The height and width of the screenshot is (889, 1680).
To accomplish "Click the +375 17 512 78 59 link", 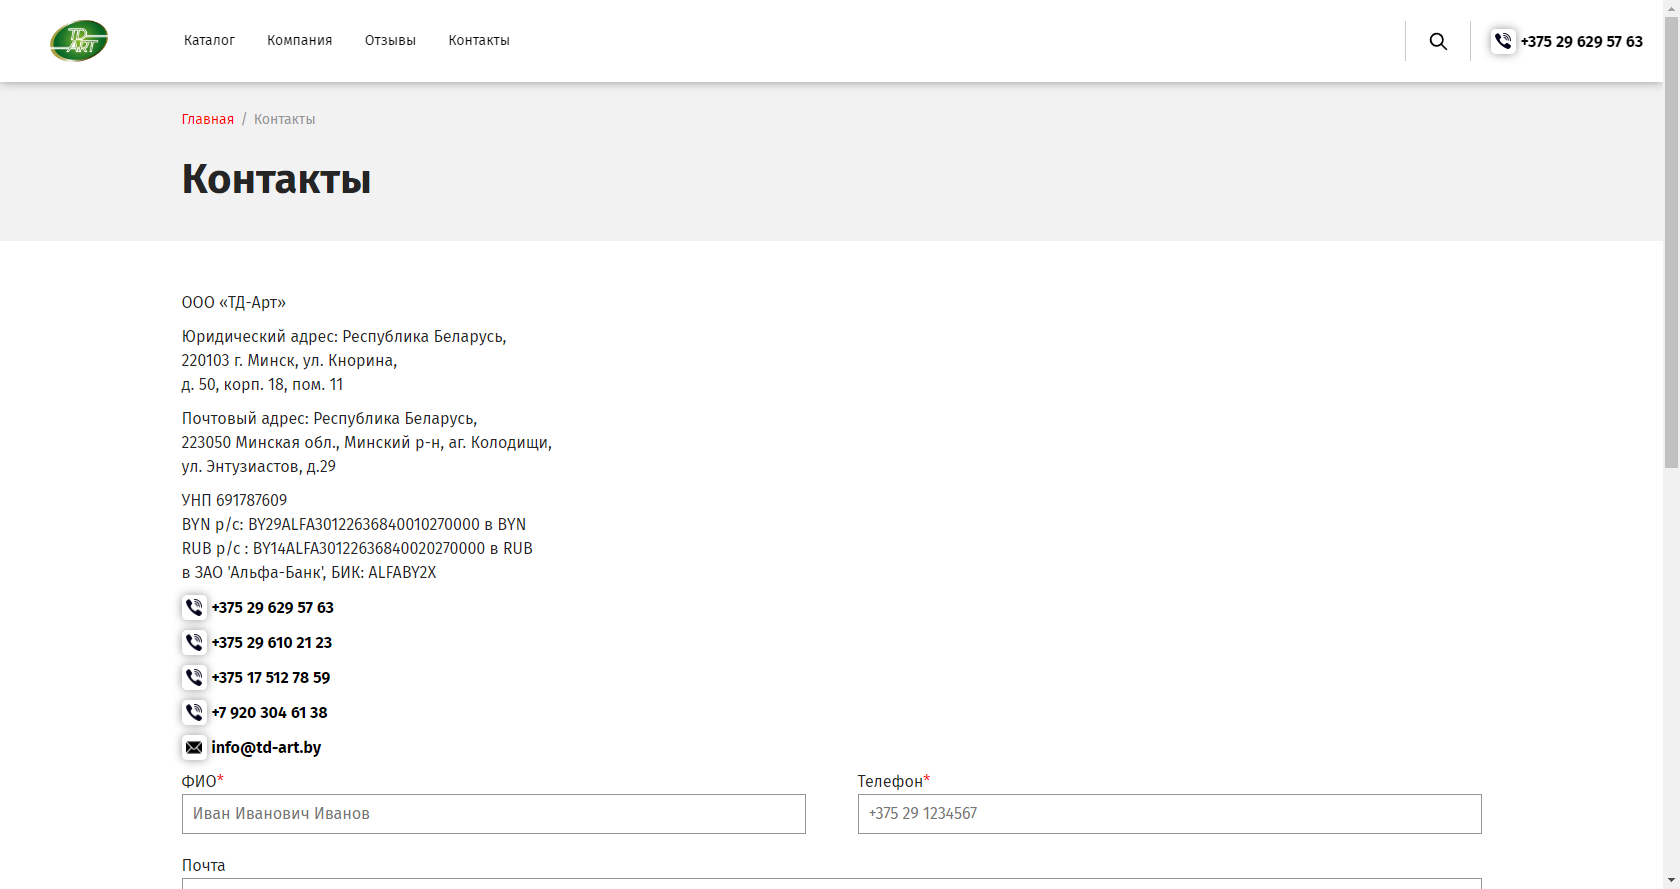I will point(270,677).
